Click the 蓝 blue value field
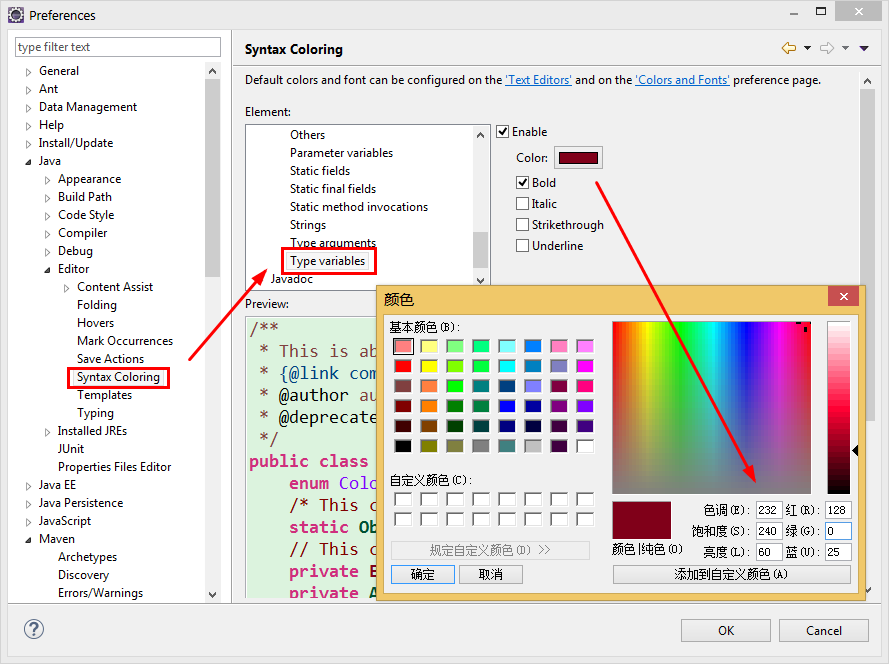 [x=838, y=552]
